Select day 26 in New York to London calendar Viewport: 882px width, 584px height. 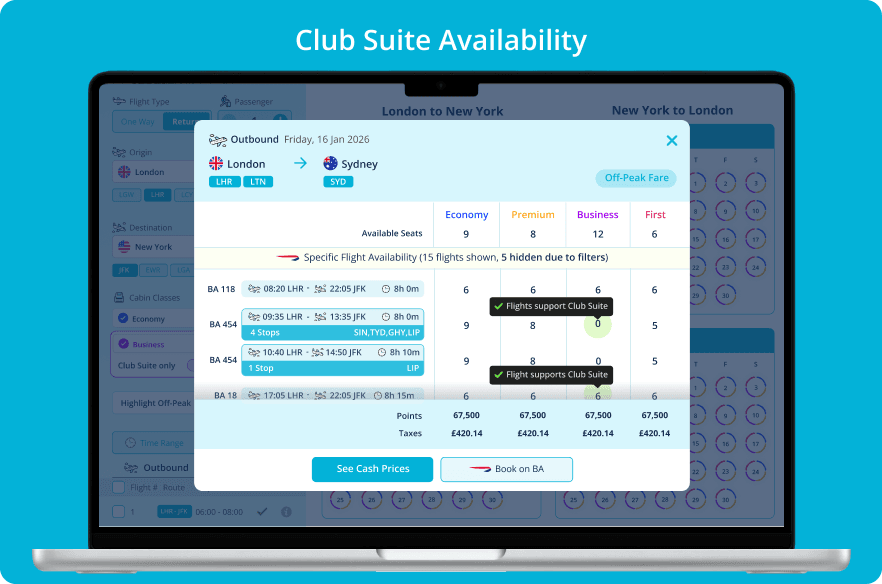[x=605, y=500]
